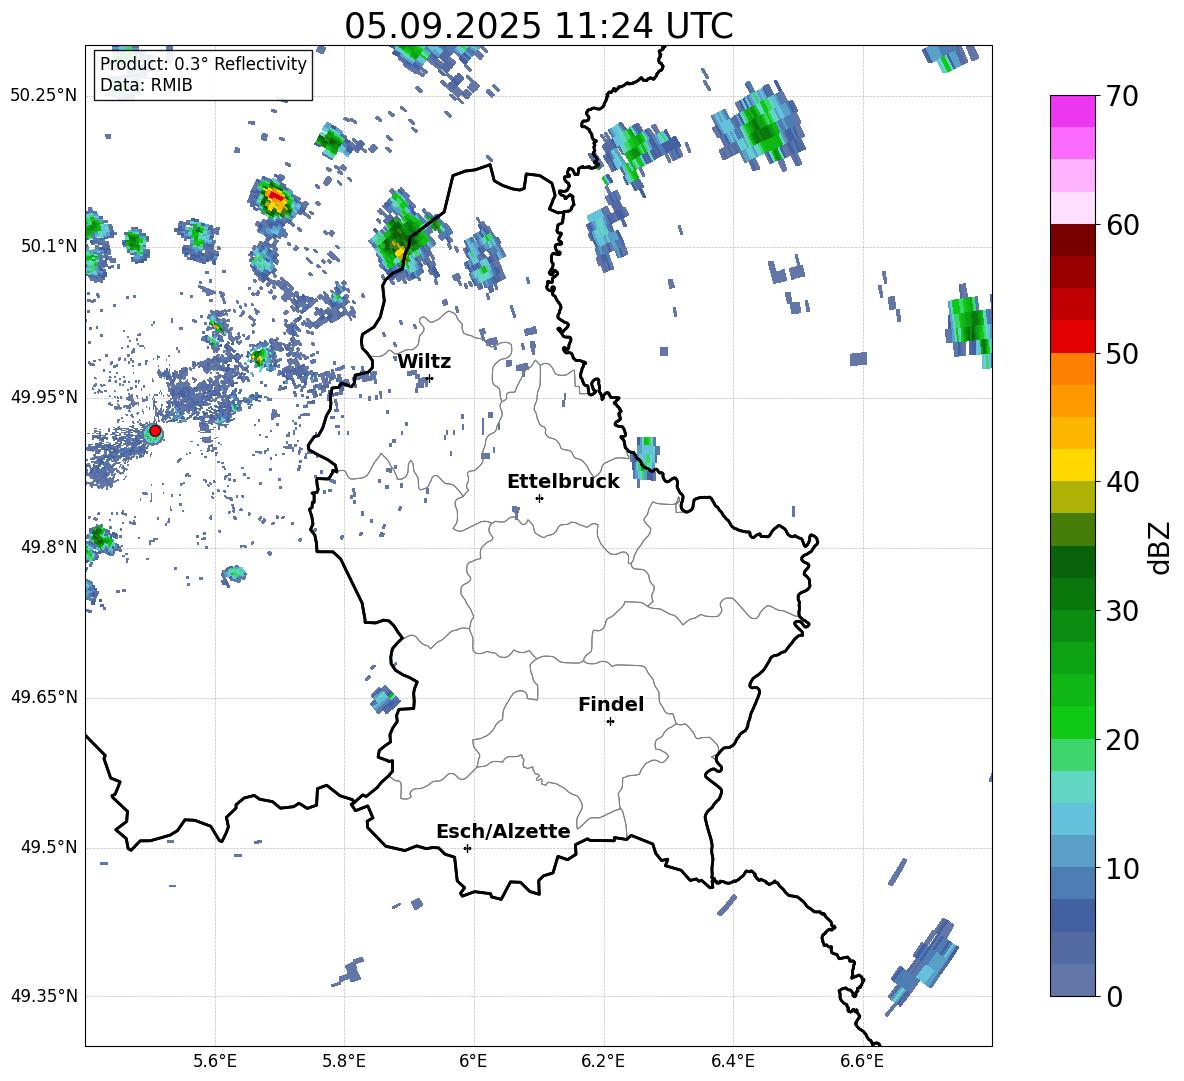Screen dimensions: 1184x1081
Task: Pick the dark maroon swatch below 60
Action: (x=1072, y=240)
